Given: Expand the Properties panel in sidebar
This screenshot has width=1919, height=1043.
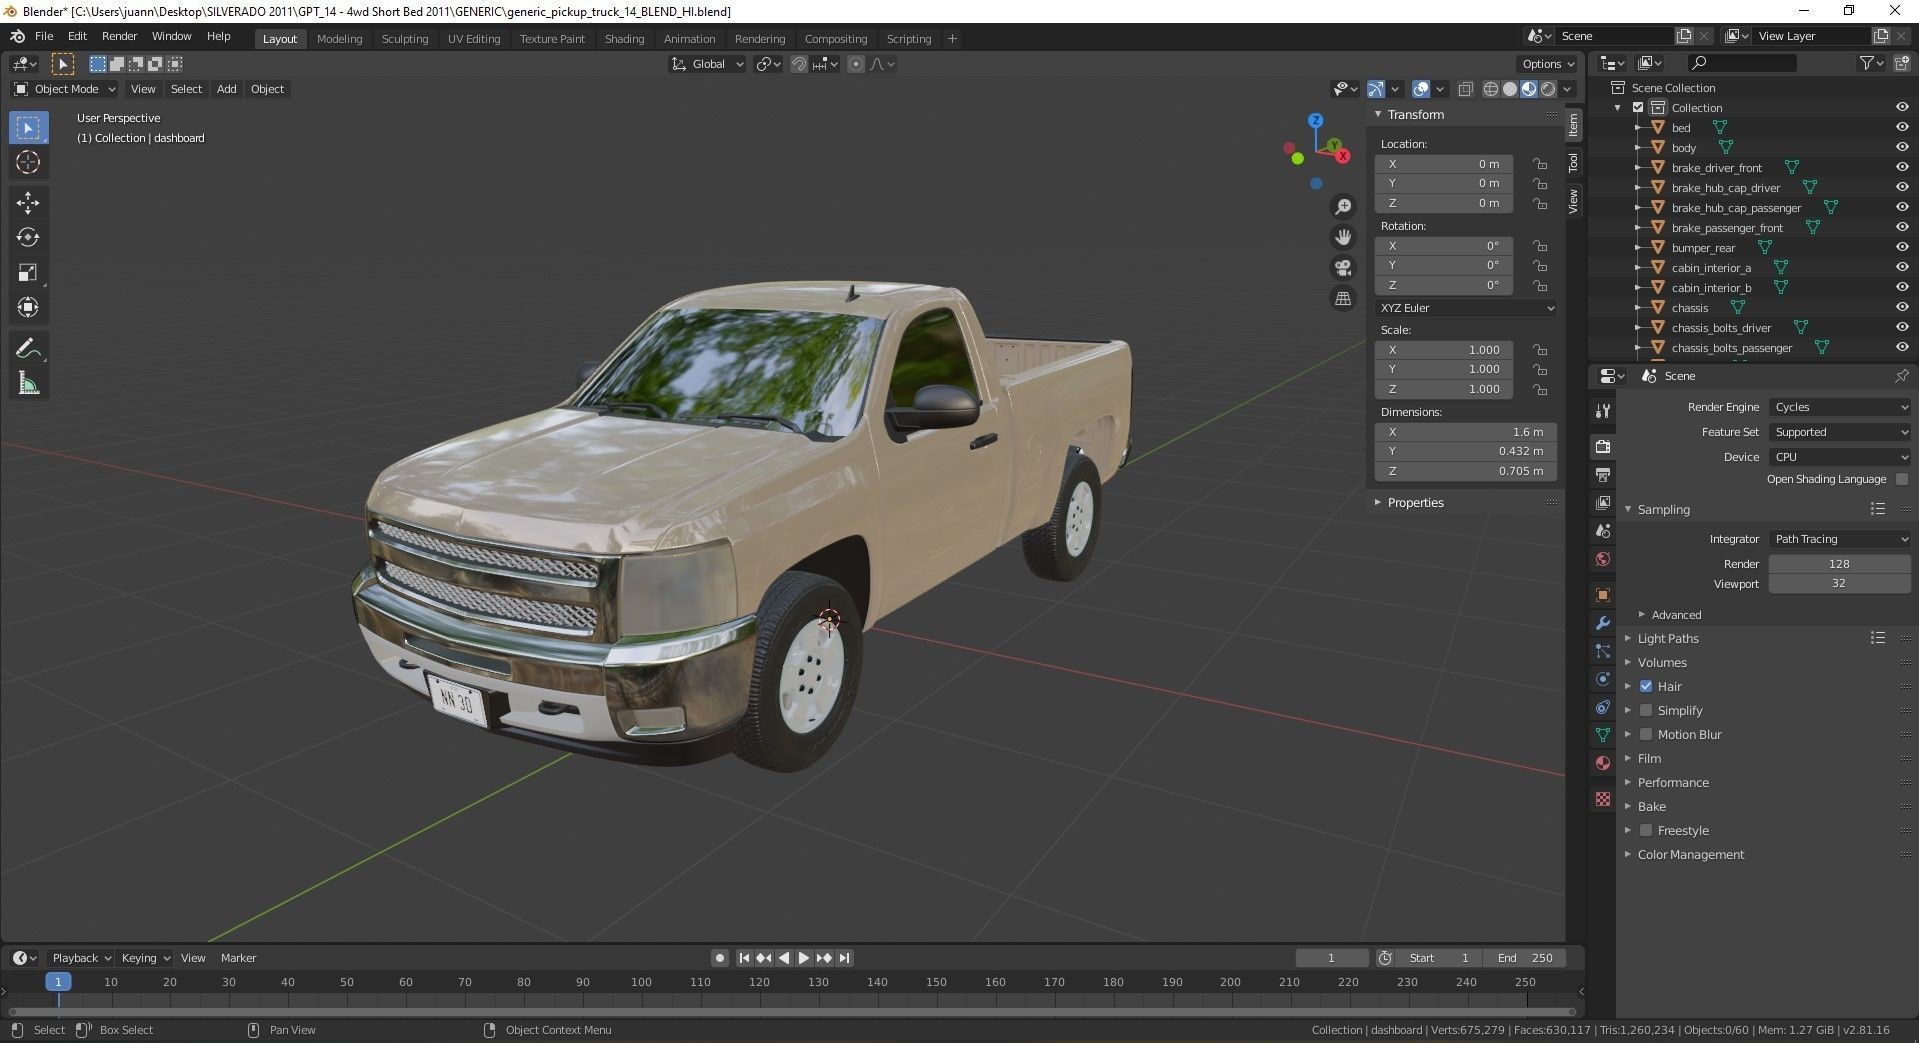Looking at the screenshot, I should click(1415, 502).
